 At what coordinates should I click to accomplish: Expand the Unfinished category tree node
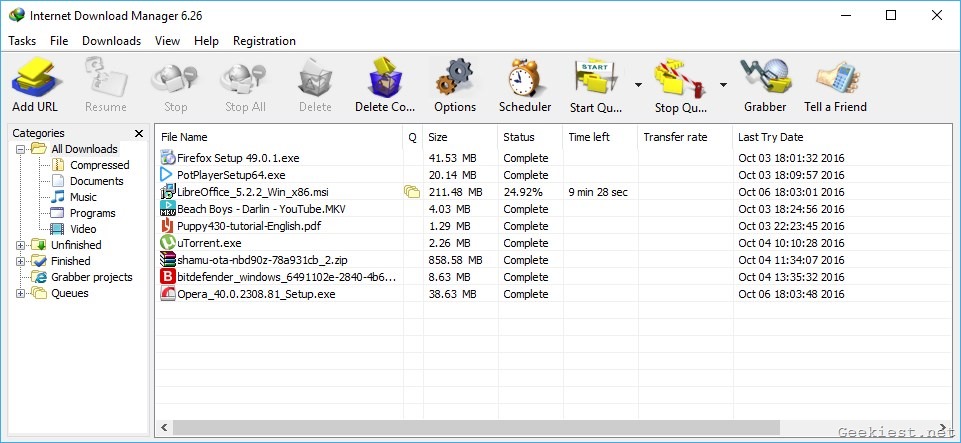21,245
